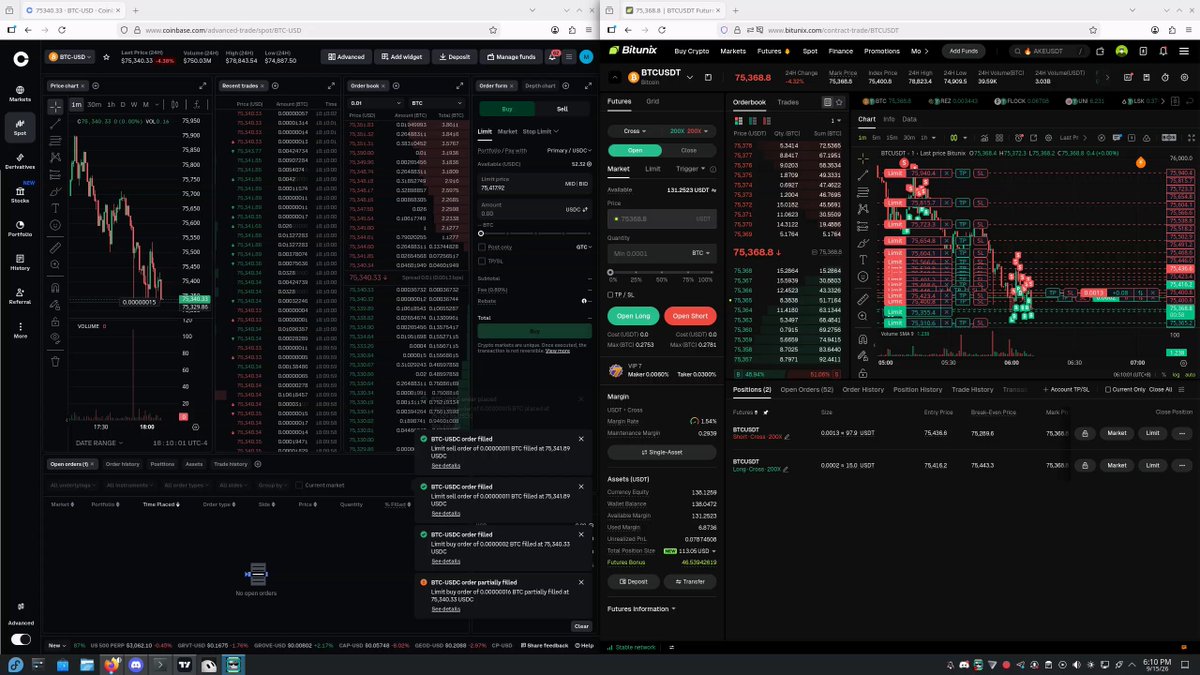Select the crosshair tool in the Coinbase chart
Screen dimensions: 1200x675
55,105
